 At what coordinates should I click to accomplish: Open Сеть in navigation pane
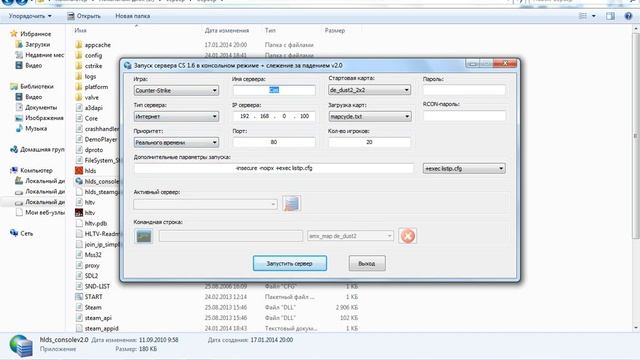[x=22, y=233]
